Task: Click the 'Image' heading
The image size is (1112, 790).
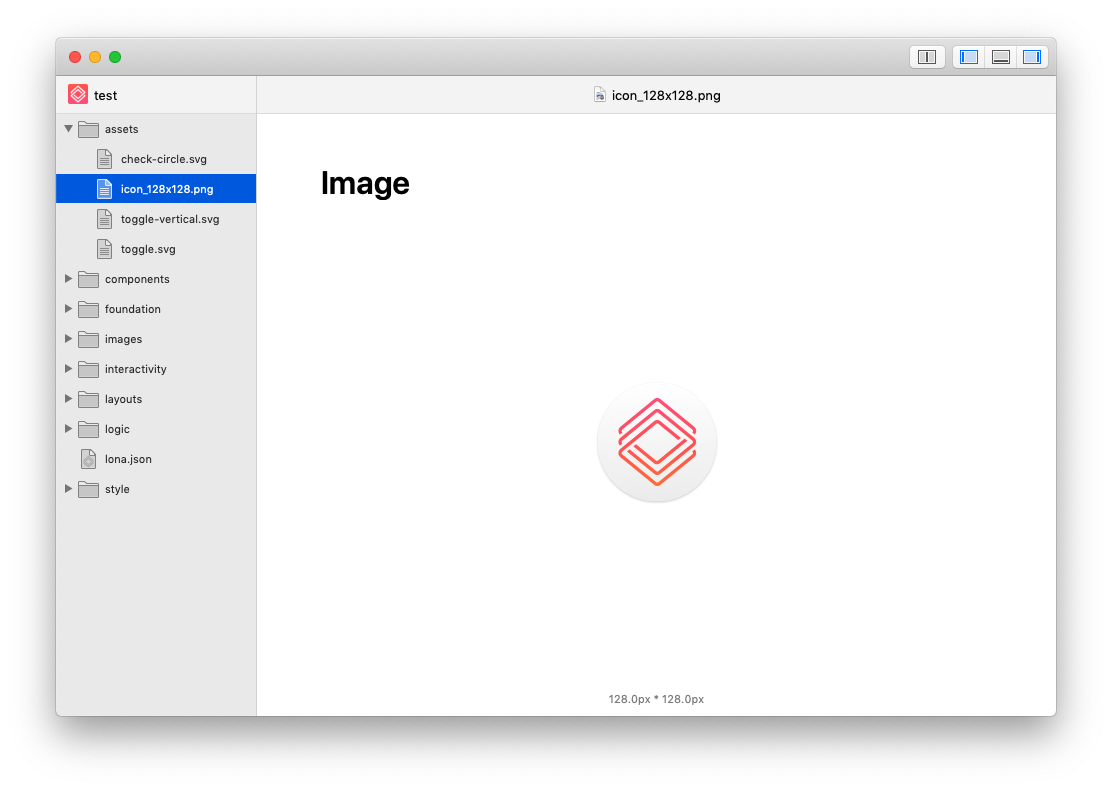Action: coord(365,183)
